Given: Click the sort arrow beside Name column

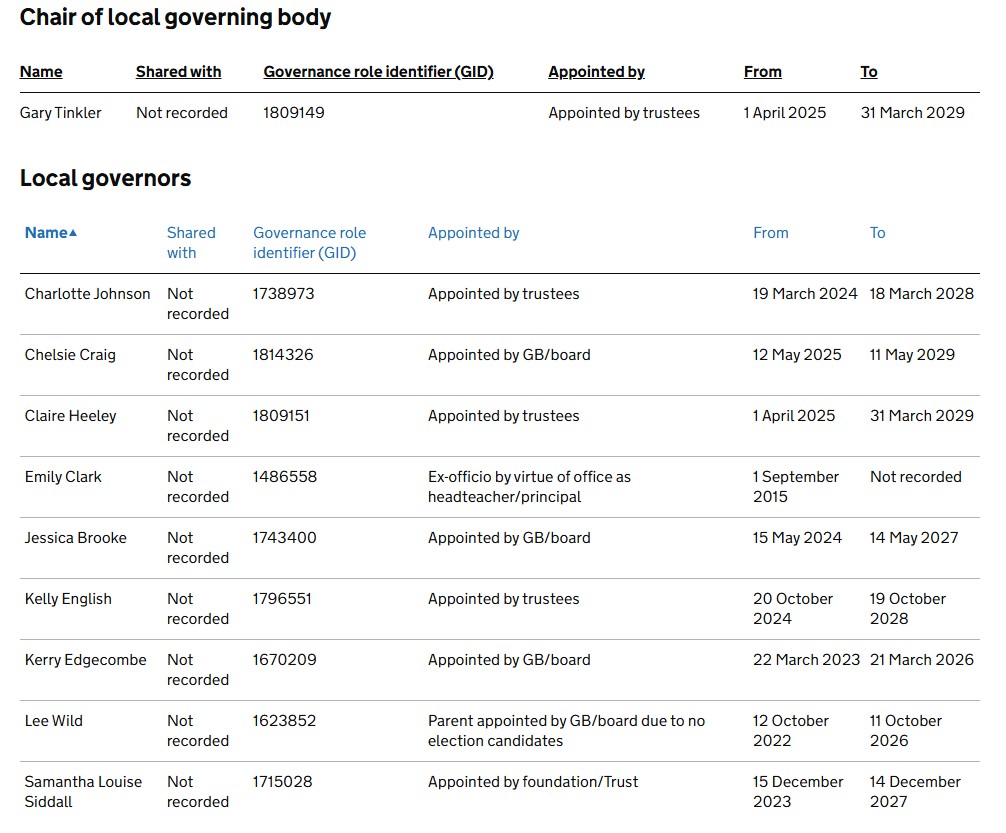Looking at the screenshot, I should coord(72,233).
